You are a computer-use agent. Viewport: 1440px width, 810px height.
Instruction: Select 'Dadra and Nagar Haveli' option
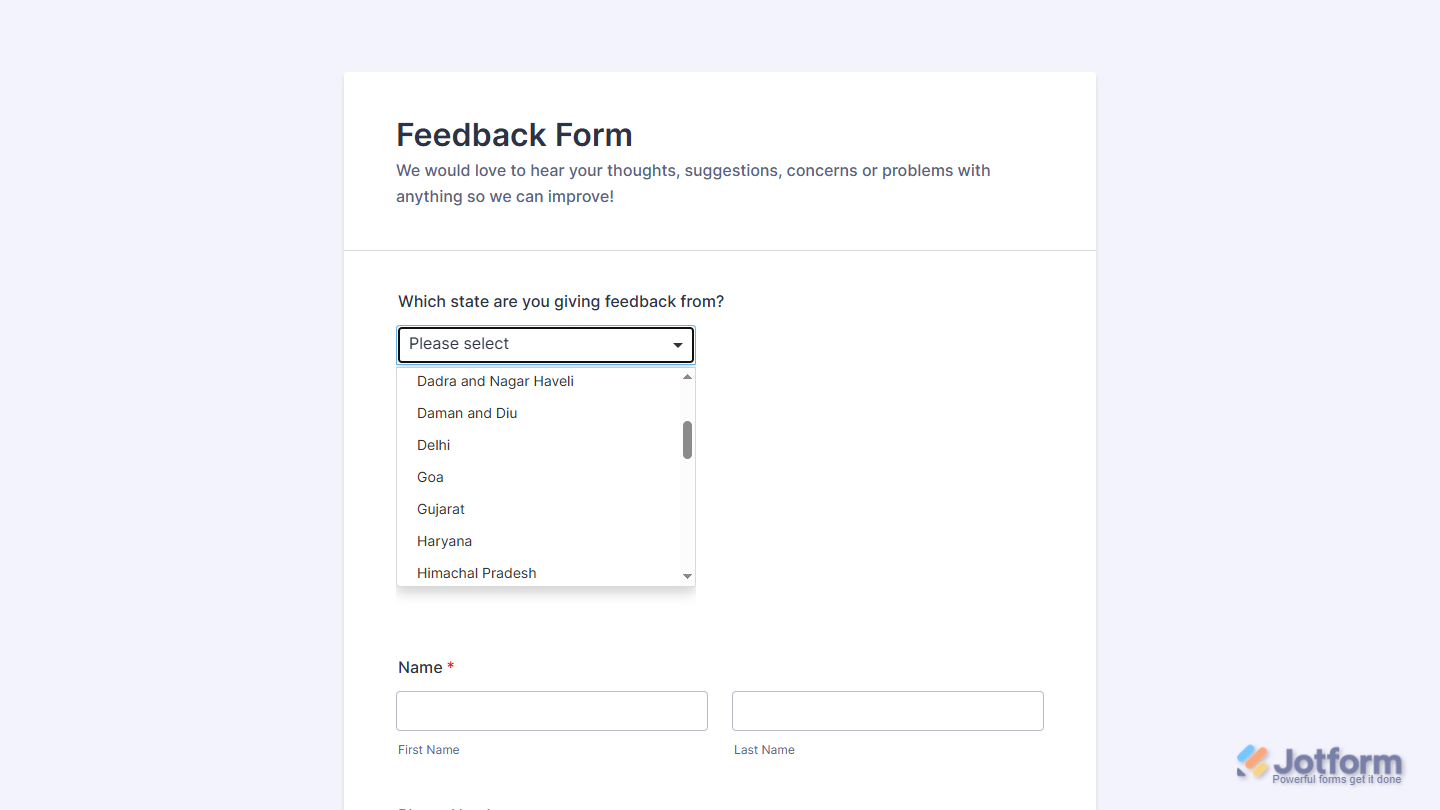click(x=495, y=381)
